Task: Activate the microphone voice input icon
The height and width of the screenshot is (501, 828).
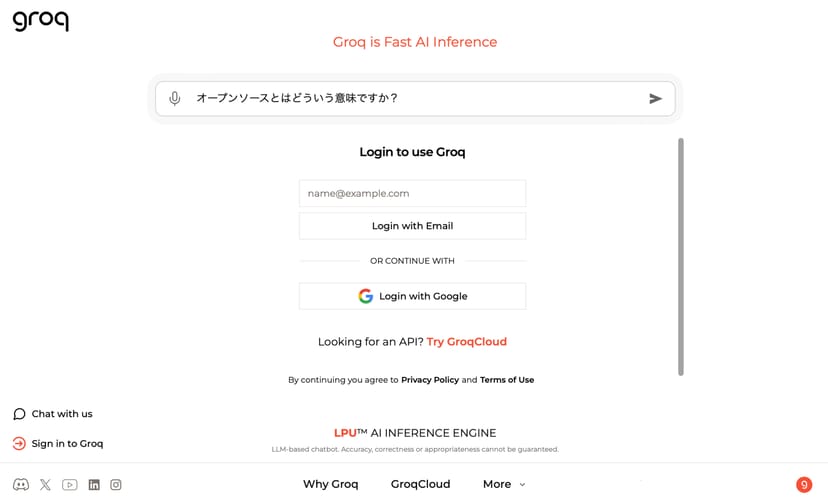Action: tap(175, 98)
